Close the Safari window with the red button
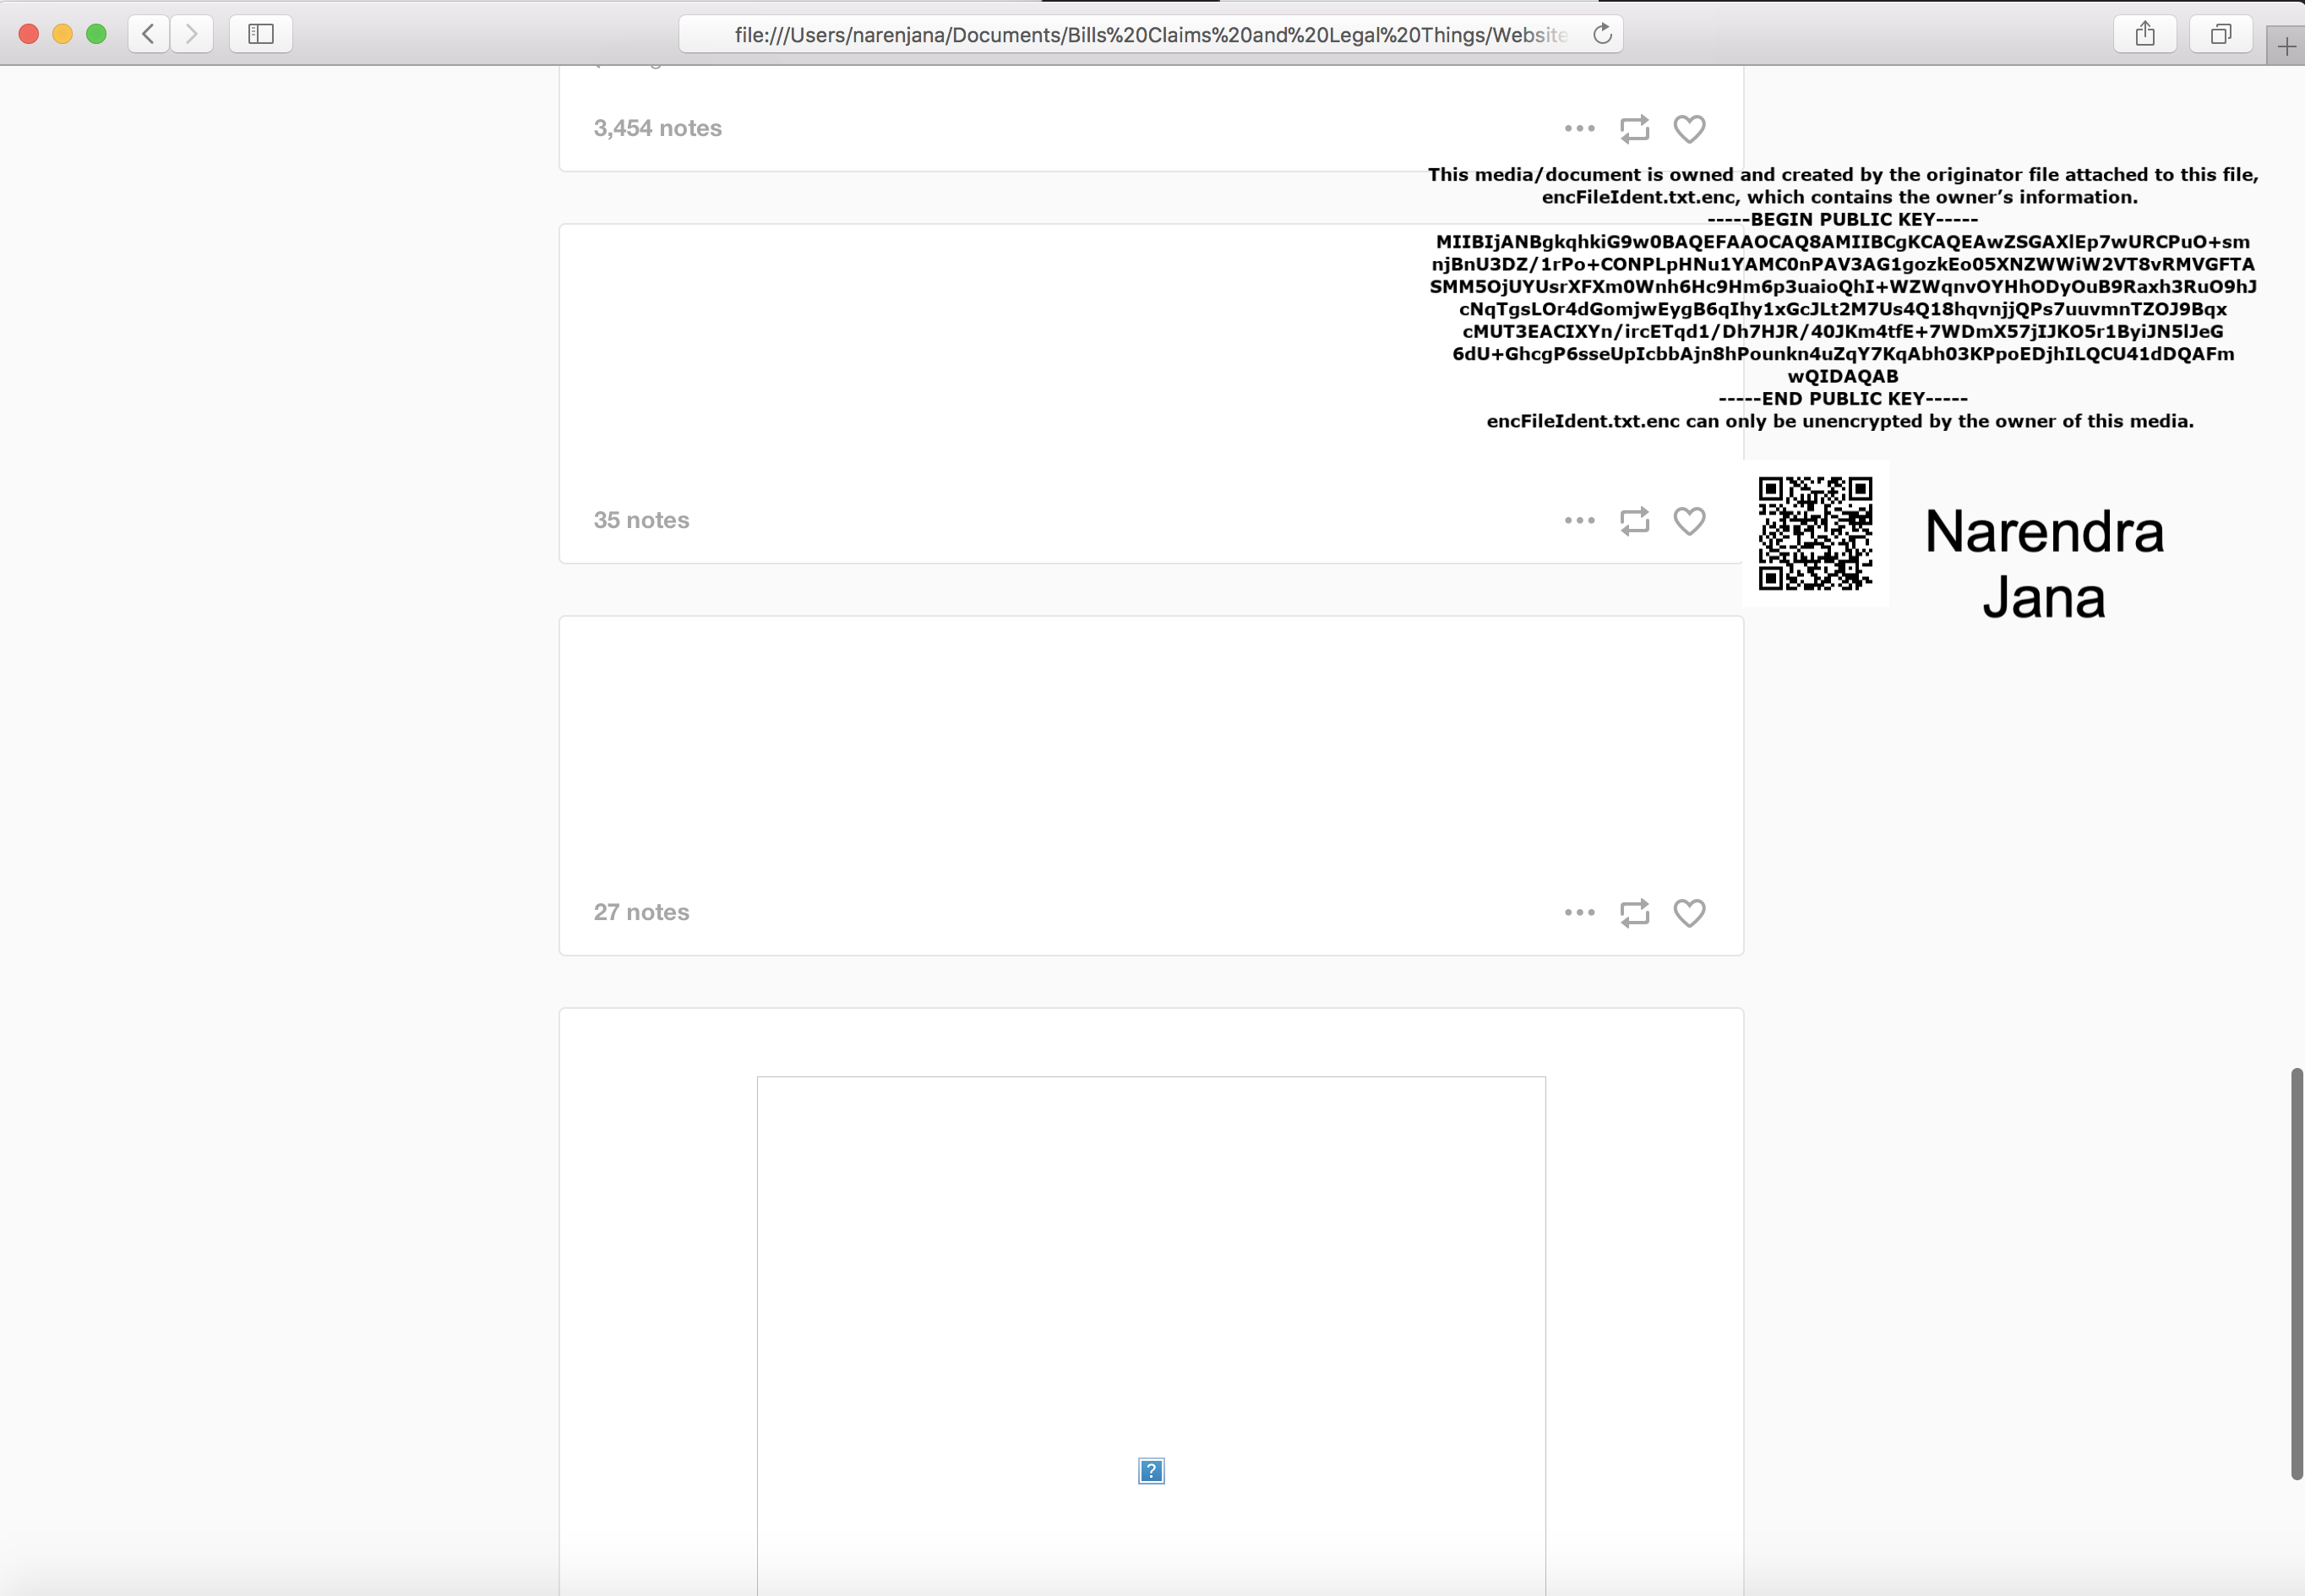Screen dimensions: 2305x1596 pos(29,34)
